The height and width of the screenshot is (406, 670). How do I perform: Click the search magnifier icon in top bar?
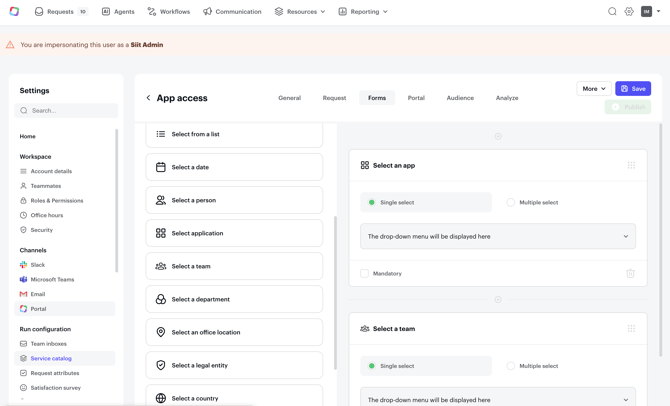(612, 12)
